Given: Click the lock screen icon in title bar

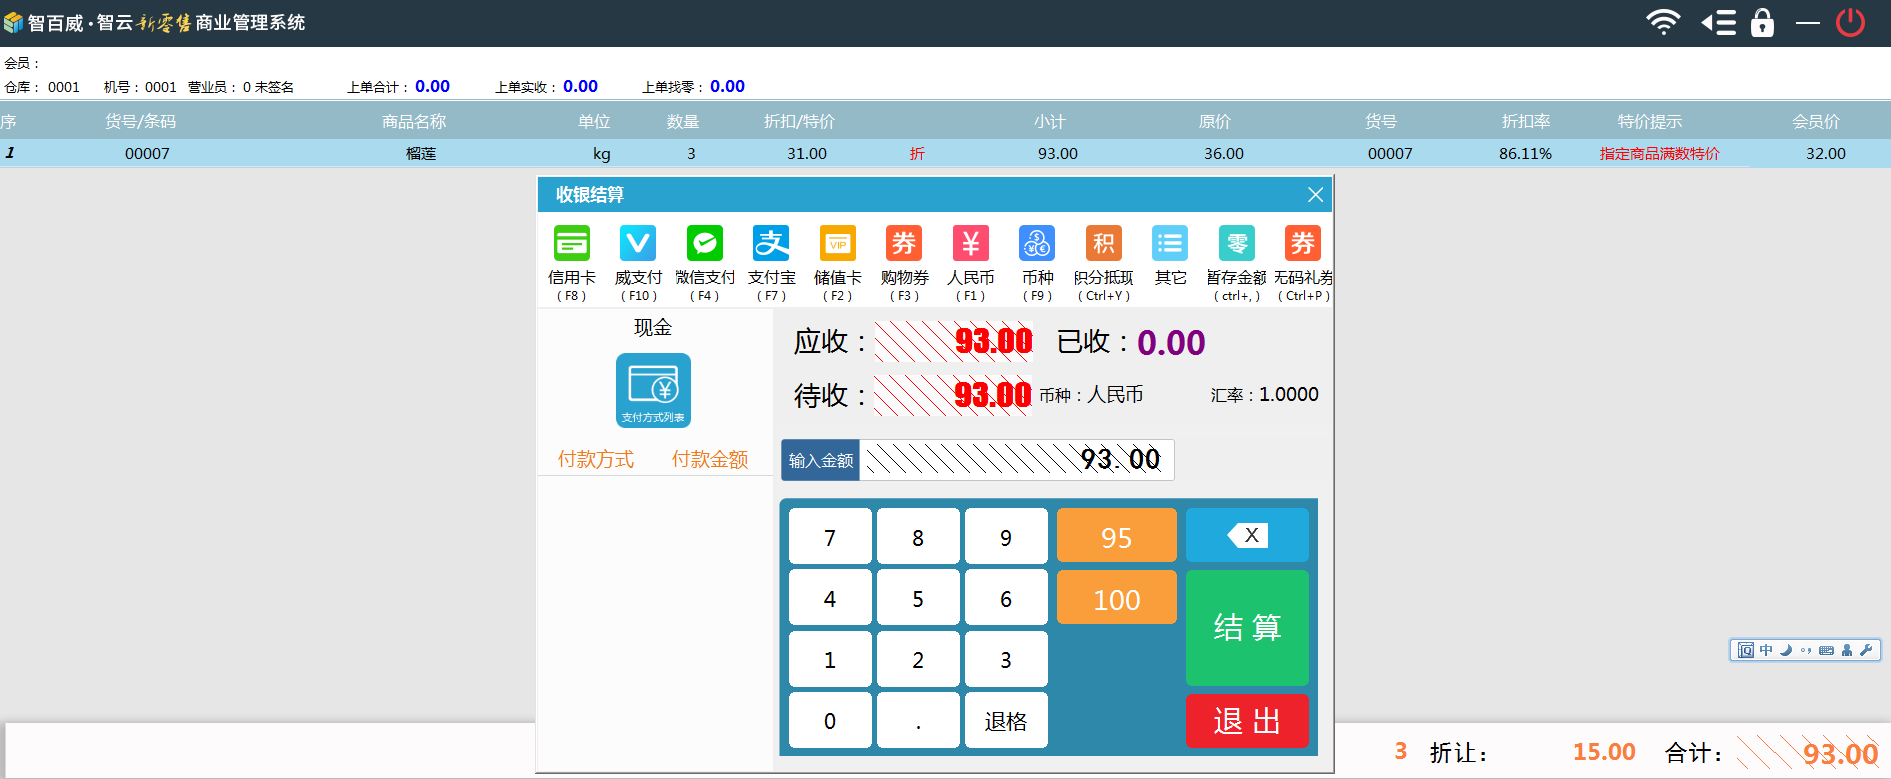Looking at the screenshot, I should coord(1762,22).
